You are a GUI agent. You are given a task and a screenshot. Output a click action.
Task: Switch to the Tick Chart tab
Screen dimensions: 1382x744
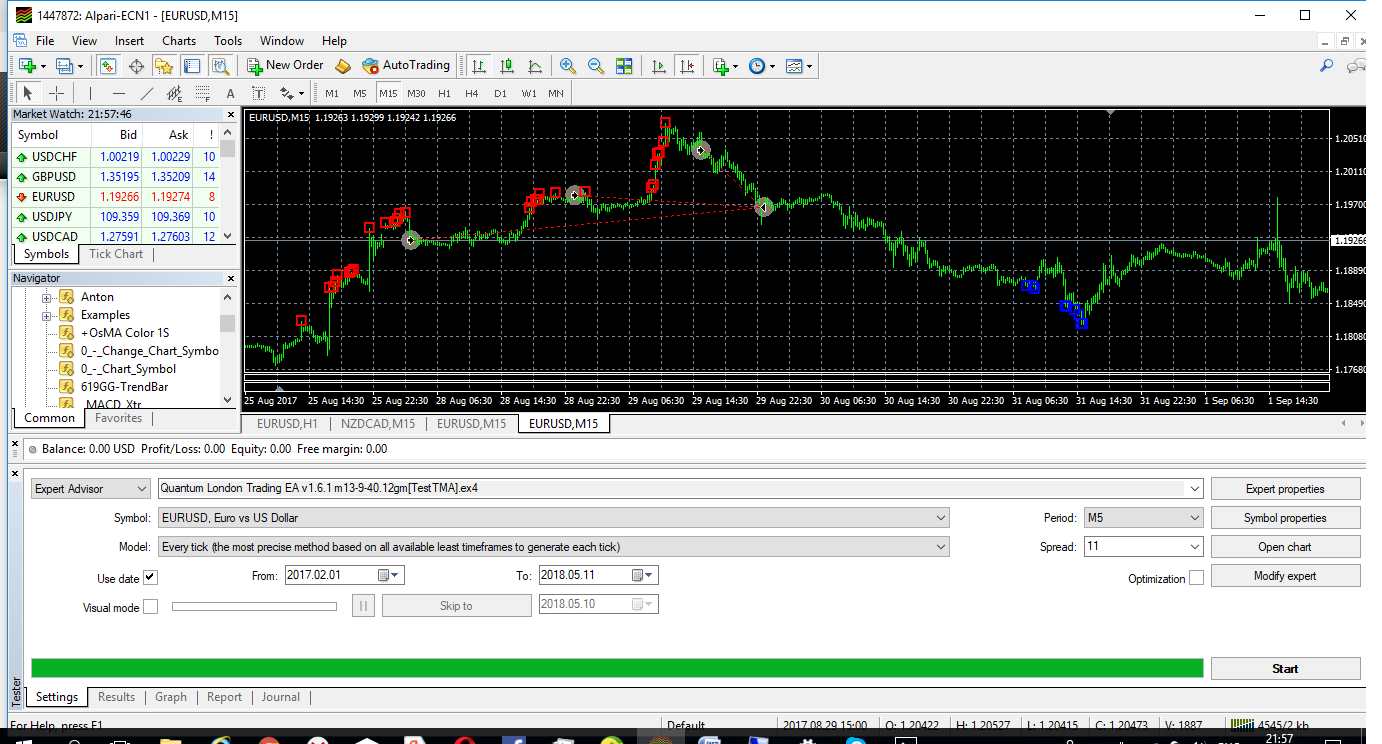coord(116,254)
